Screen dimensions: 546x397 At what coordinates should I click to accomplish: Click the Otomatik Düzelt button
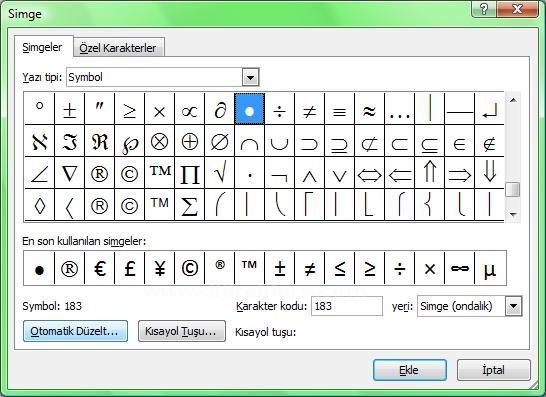[x=75, y=331]
